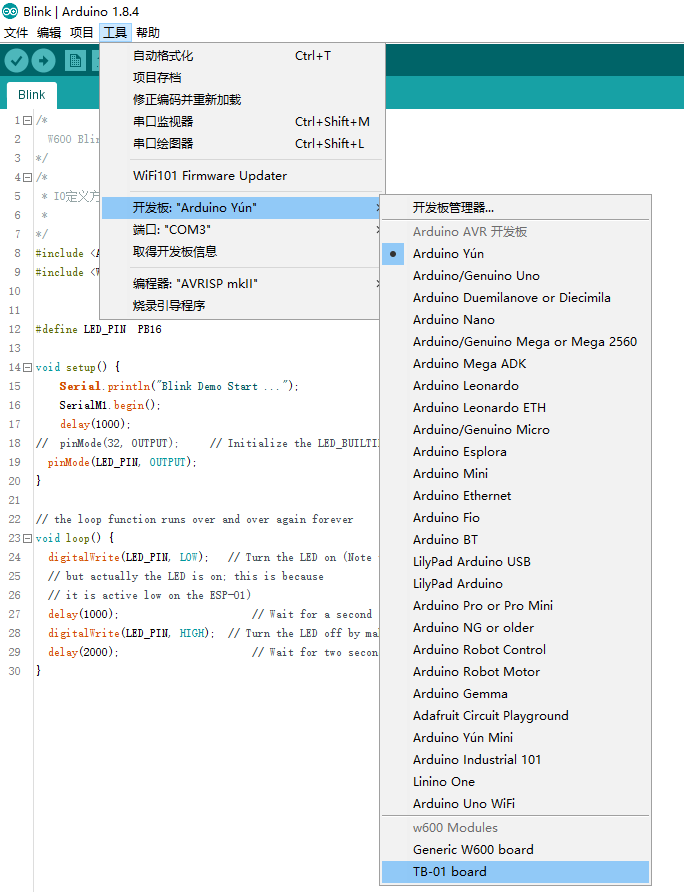Click 取得开发板信息 menu entry
Screen dimensions: 684x892
coord(242,251)
